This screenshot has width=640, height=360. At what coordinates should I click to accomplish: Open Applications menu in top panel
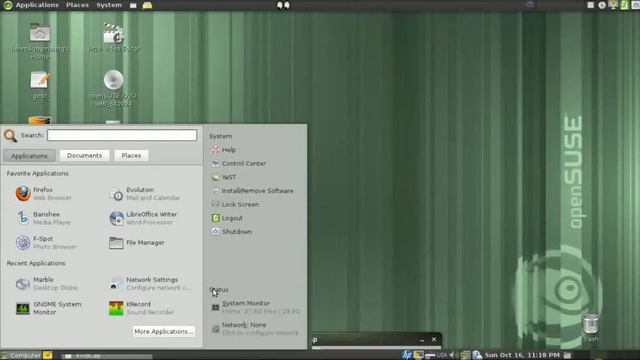tap(37, 5)
